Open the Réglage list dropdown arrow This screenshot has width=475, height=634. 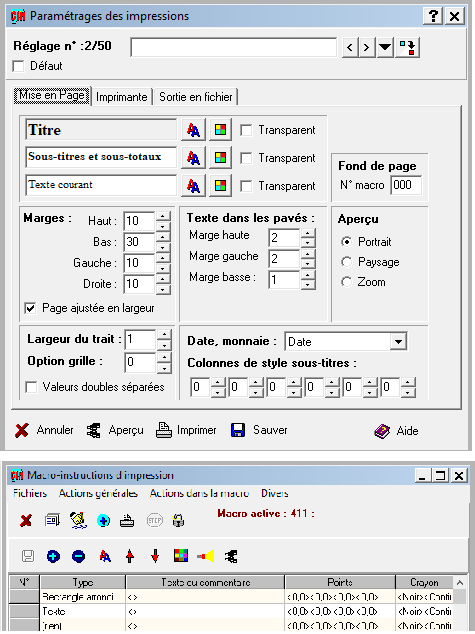[x=385, y=48]
